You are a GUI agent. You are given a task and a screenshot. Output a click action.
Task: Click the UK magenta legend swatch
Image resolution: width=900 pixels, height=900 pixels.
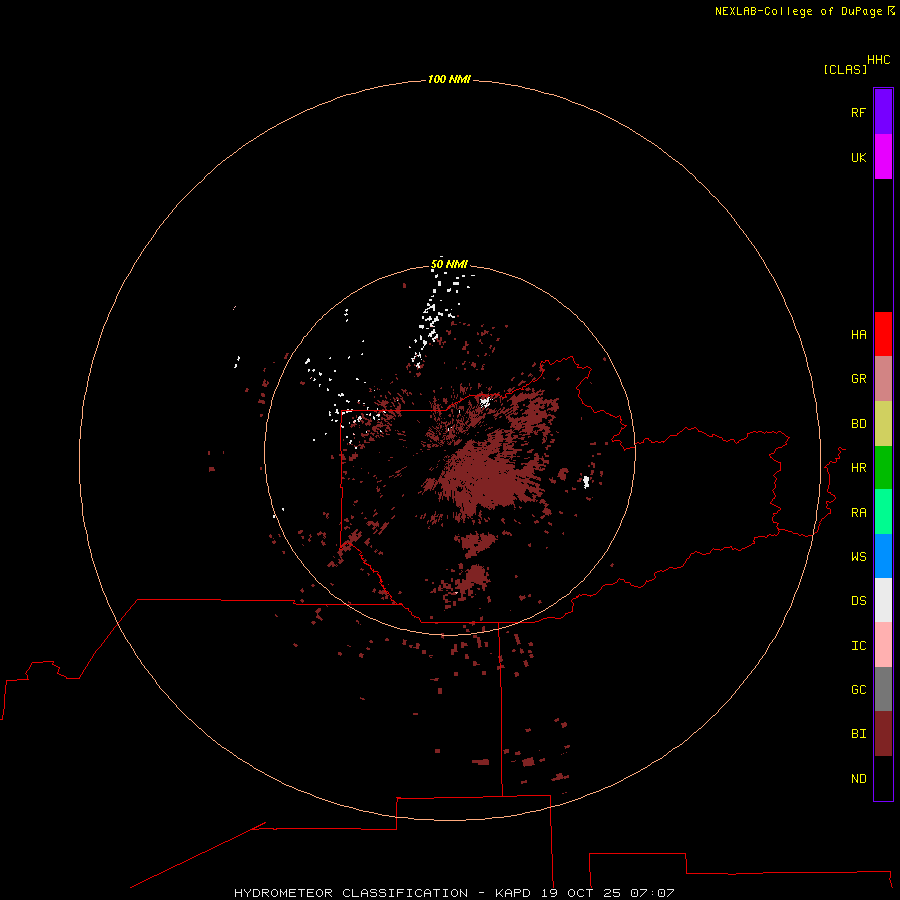883,157
